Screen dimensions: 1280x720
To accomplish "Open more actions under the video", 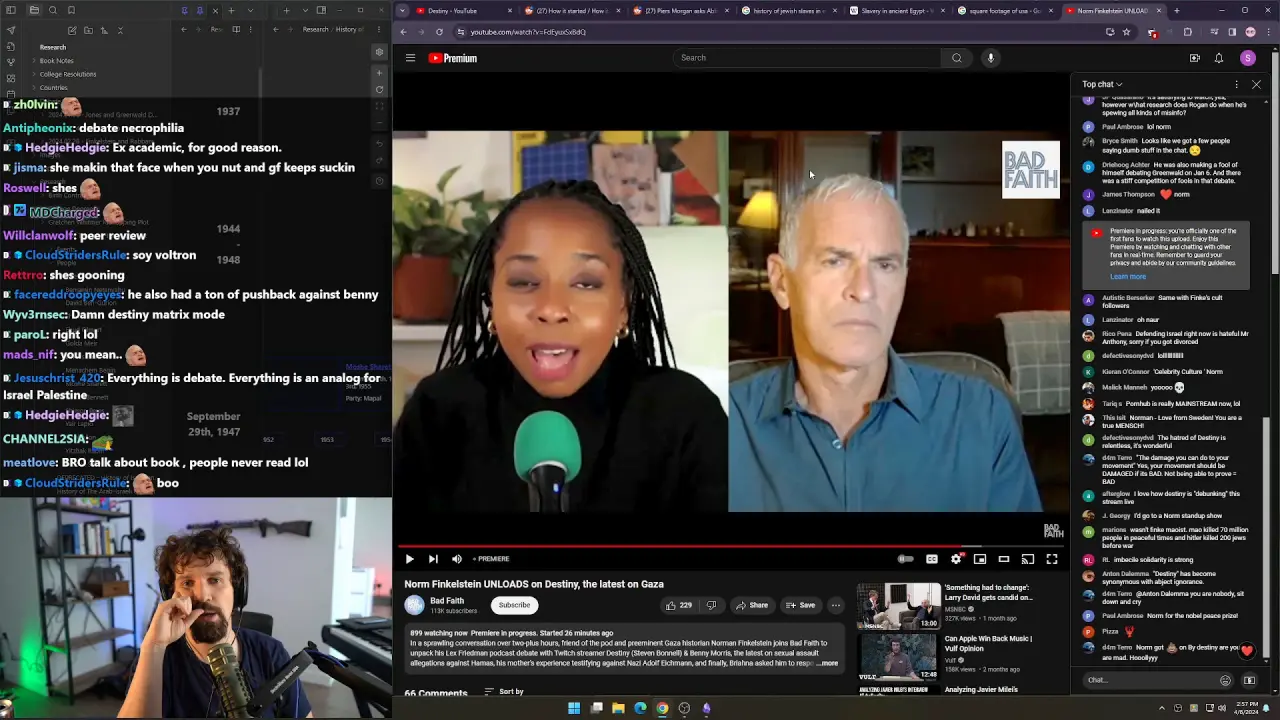I will click(836, 605).
